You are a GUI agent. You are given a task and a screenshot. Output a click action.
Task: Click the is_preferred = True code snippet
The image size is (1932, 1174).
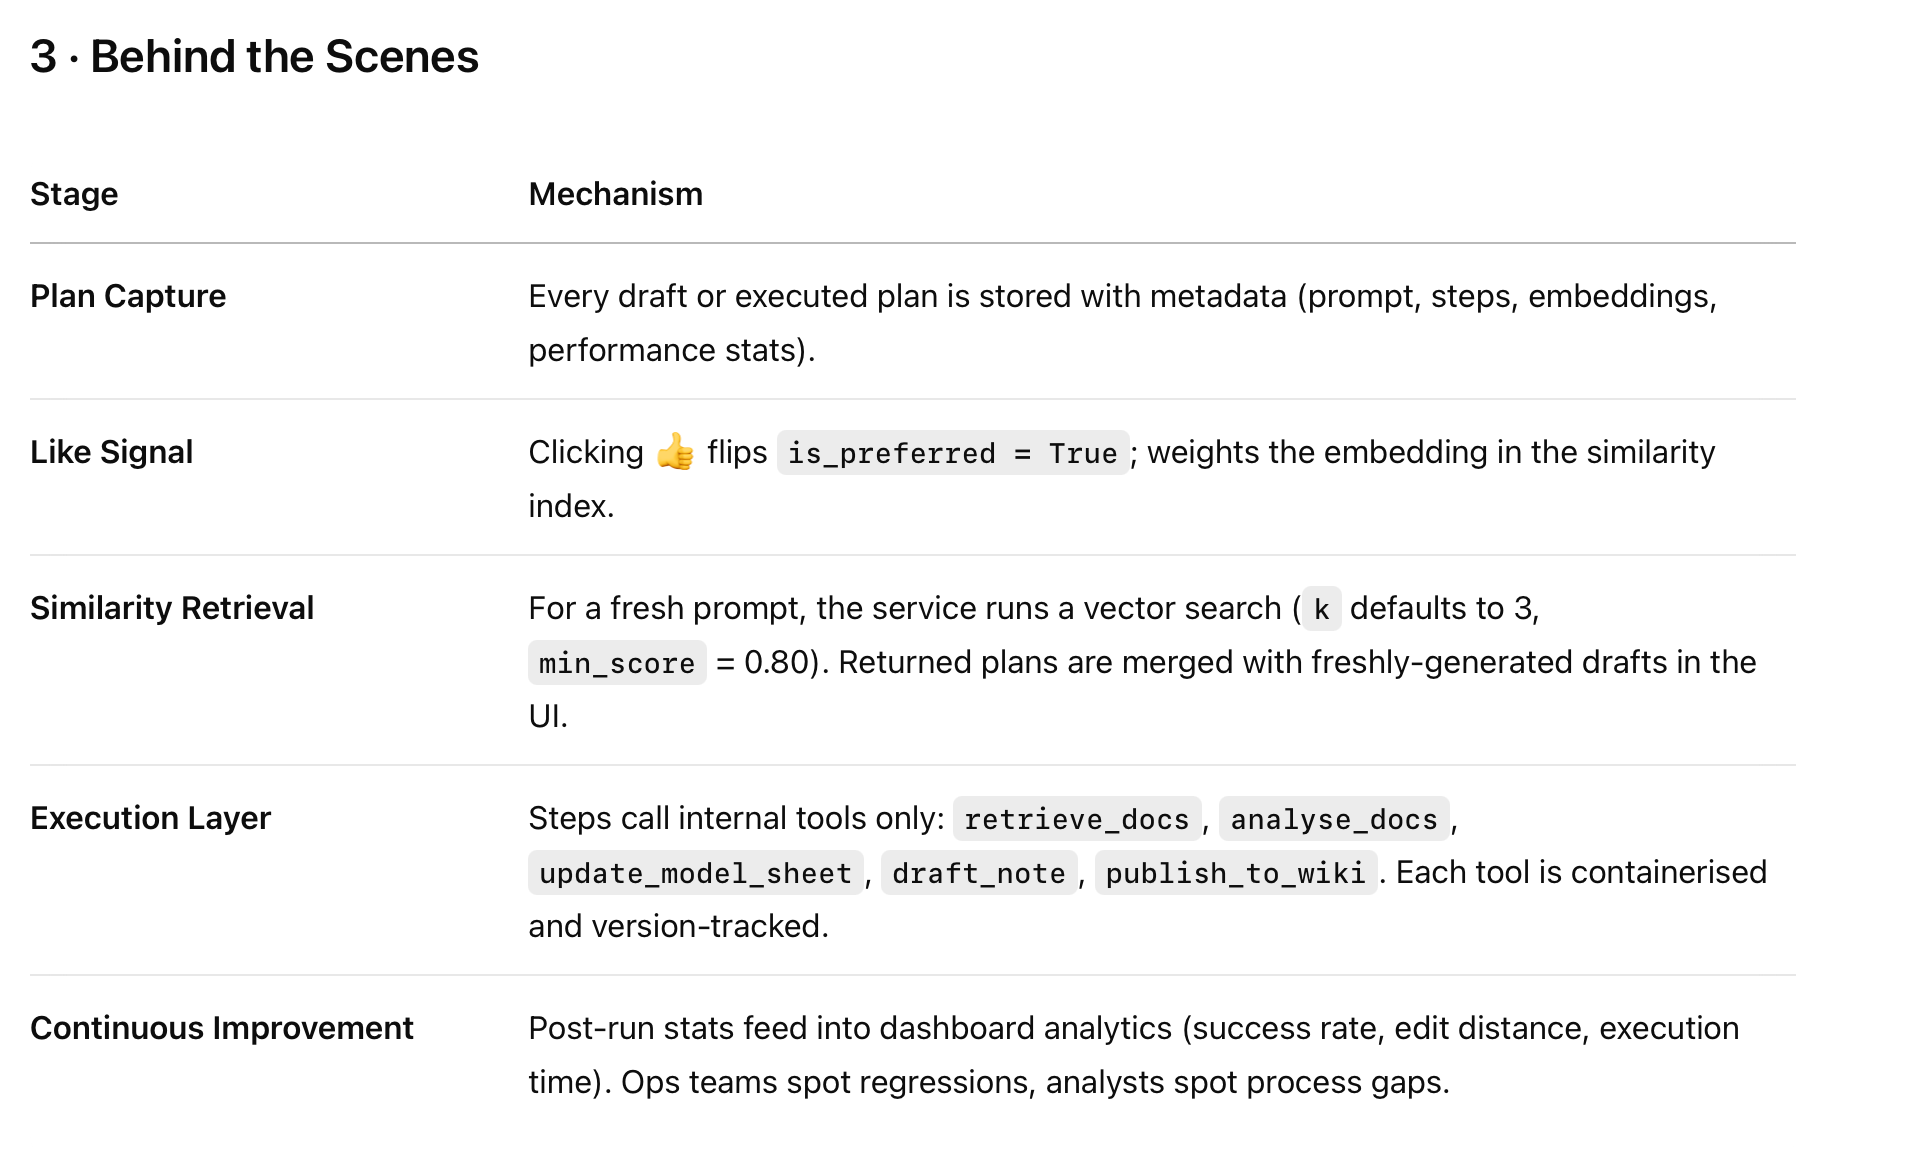tap(953, 453)
